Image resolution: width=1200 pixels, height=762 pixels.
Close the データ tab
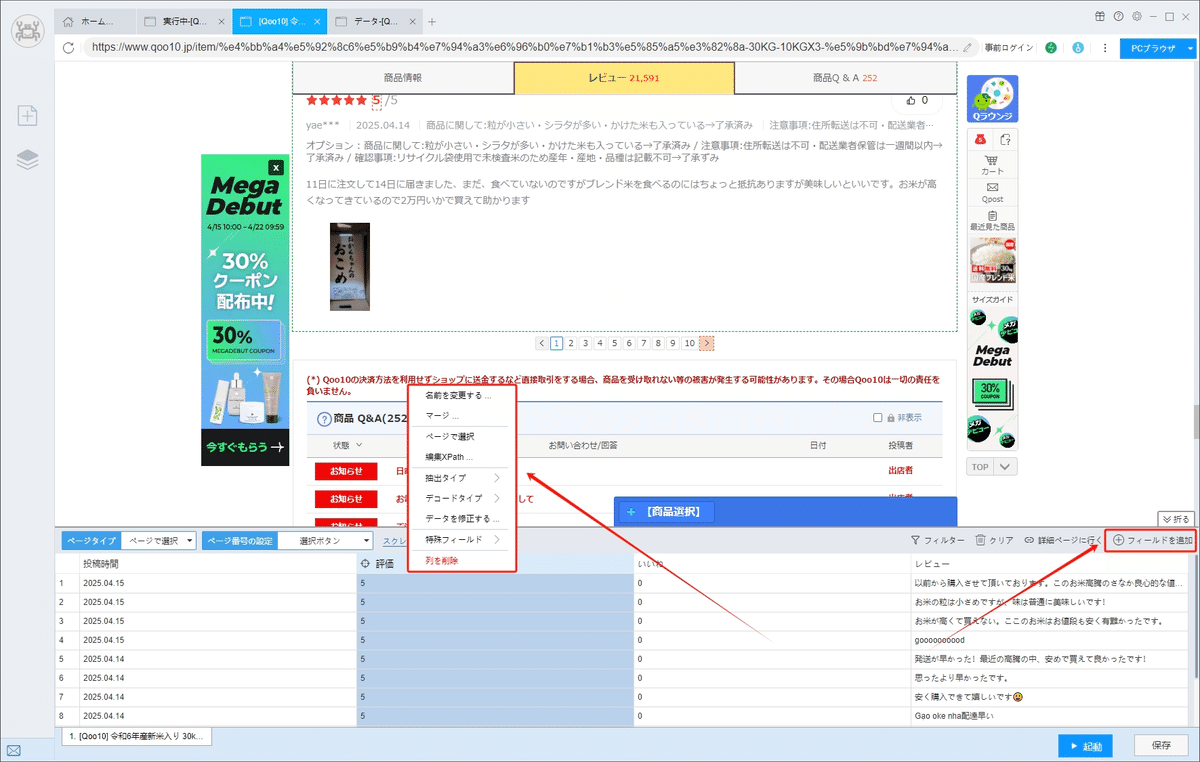pos(411,21)
